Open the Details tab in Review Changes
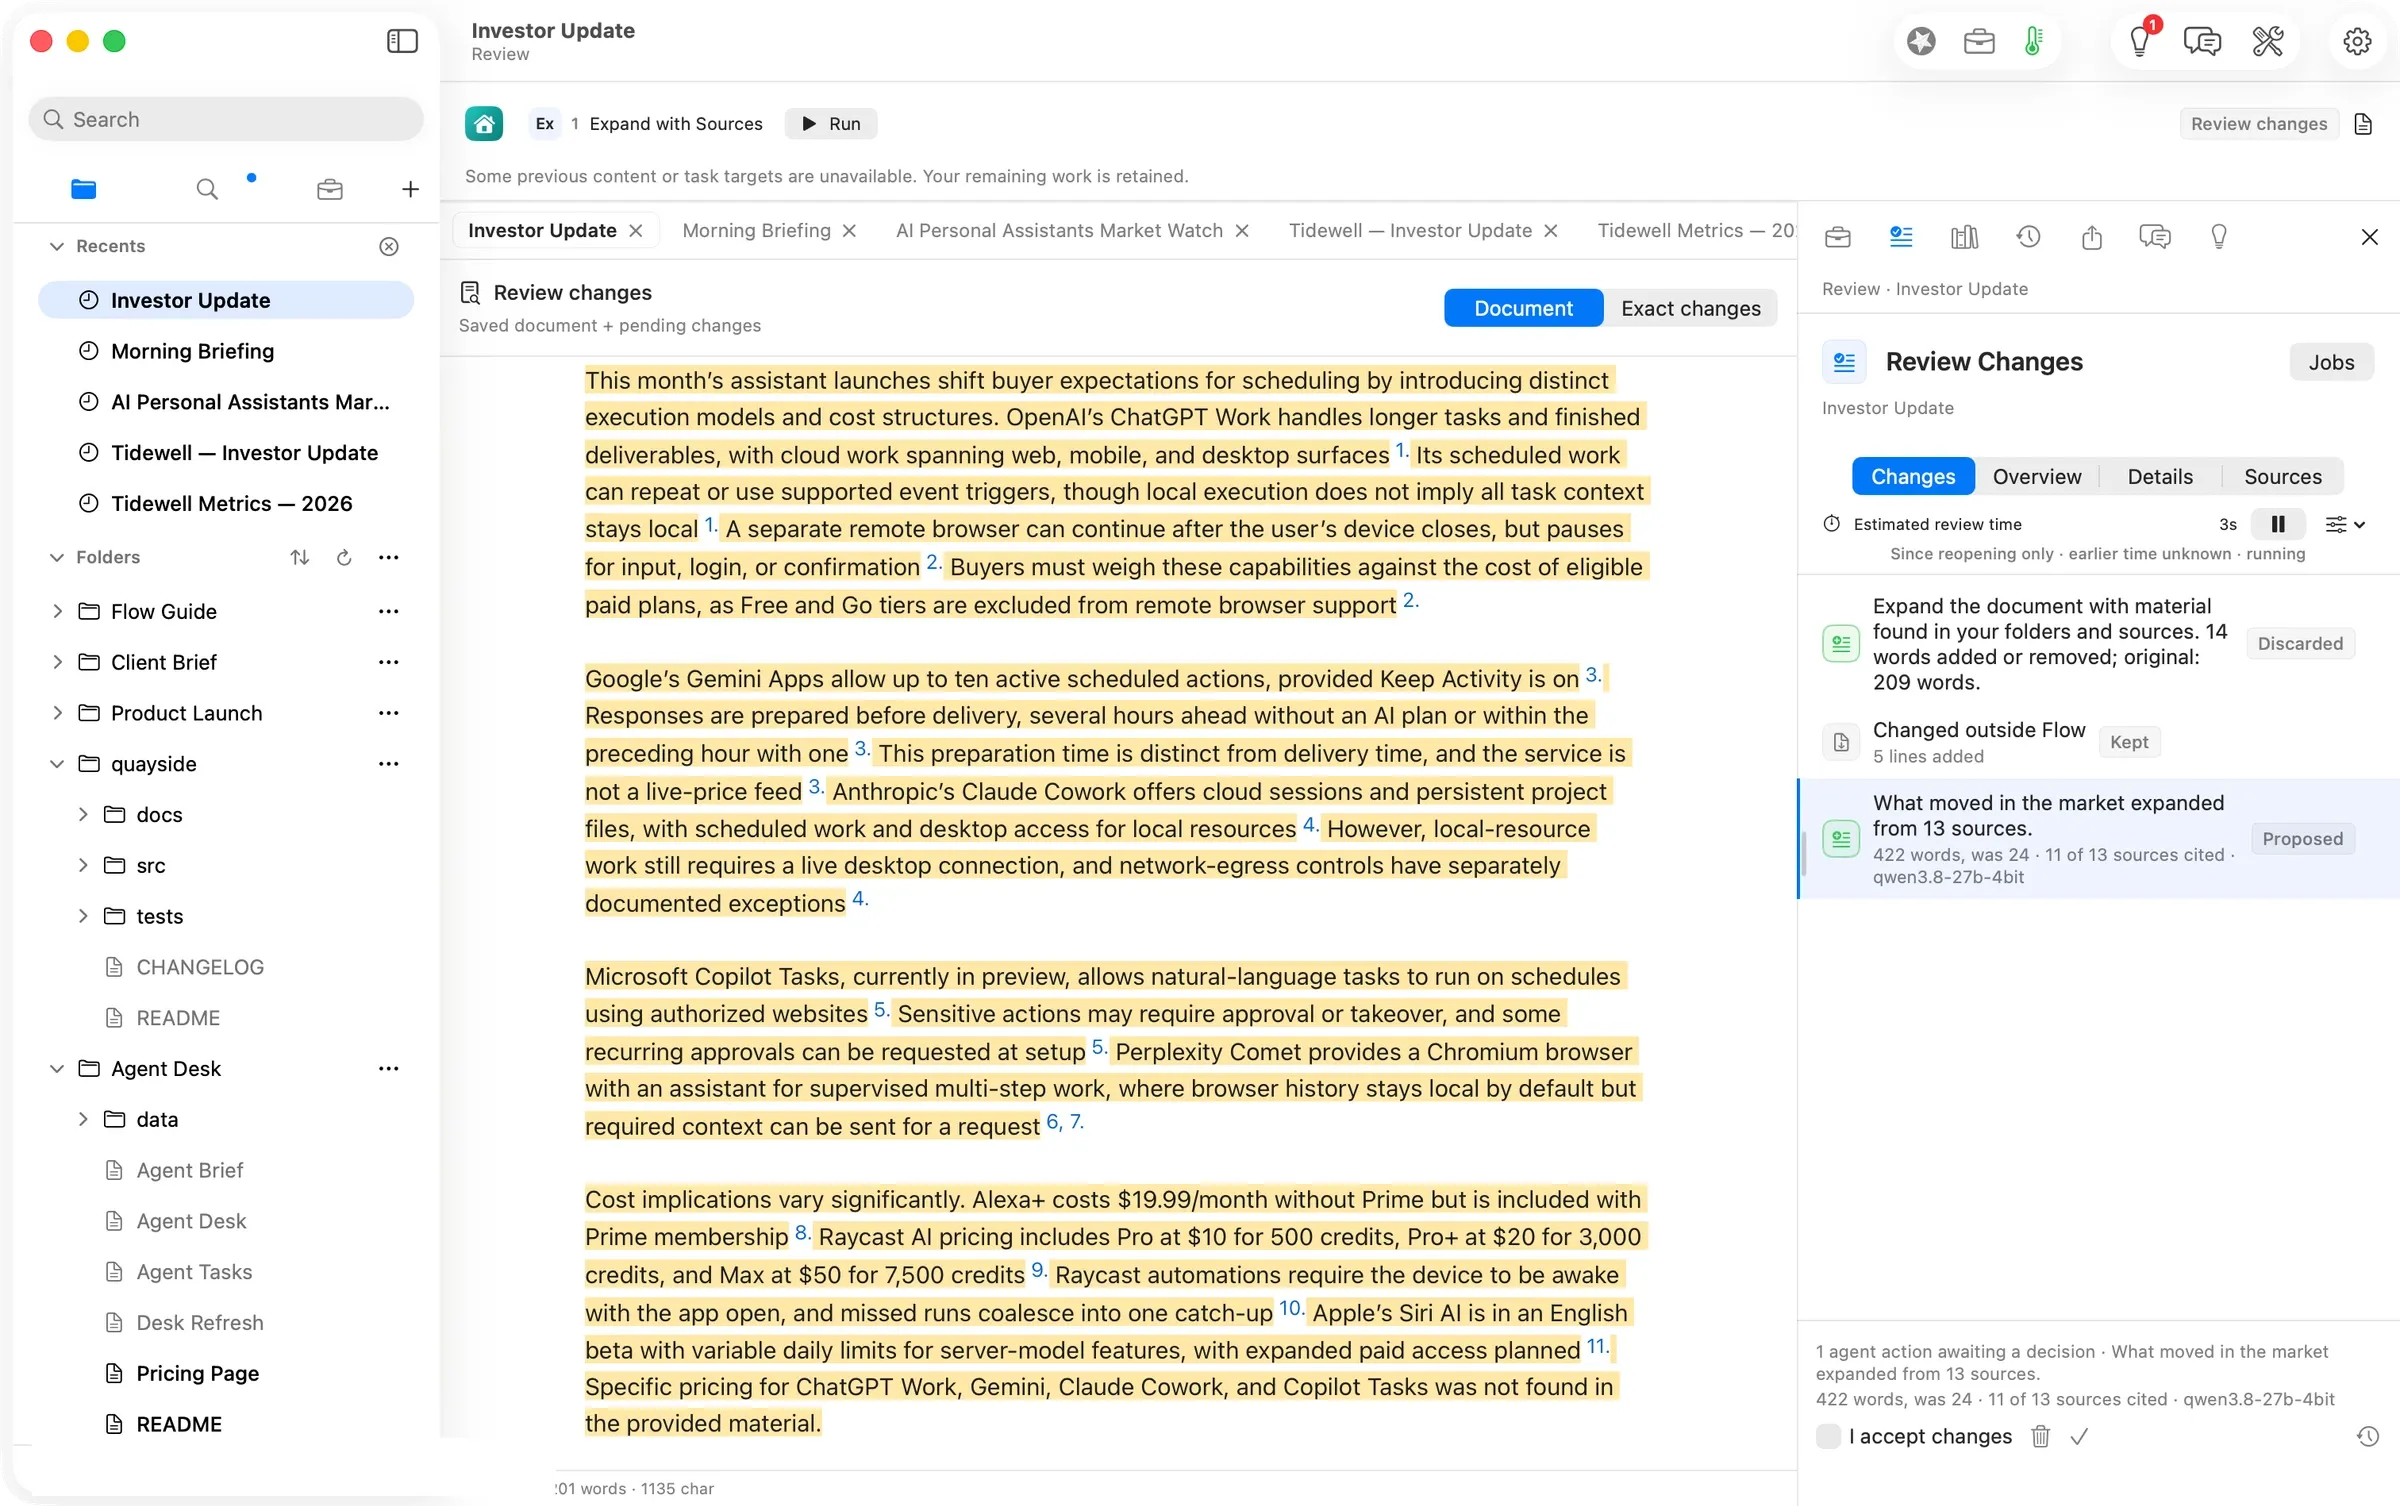Image resolution: width=2400 pixels, height=1506 pixels. pyautogui.click(x=2160, y=476)
